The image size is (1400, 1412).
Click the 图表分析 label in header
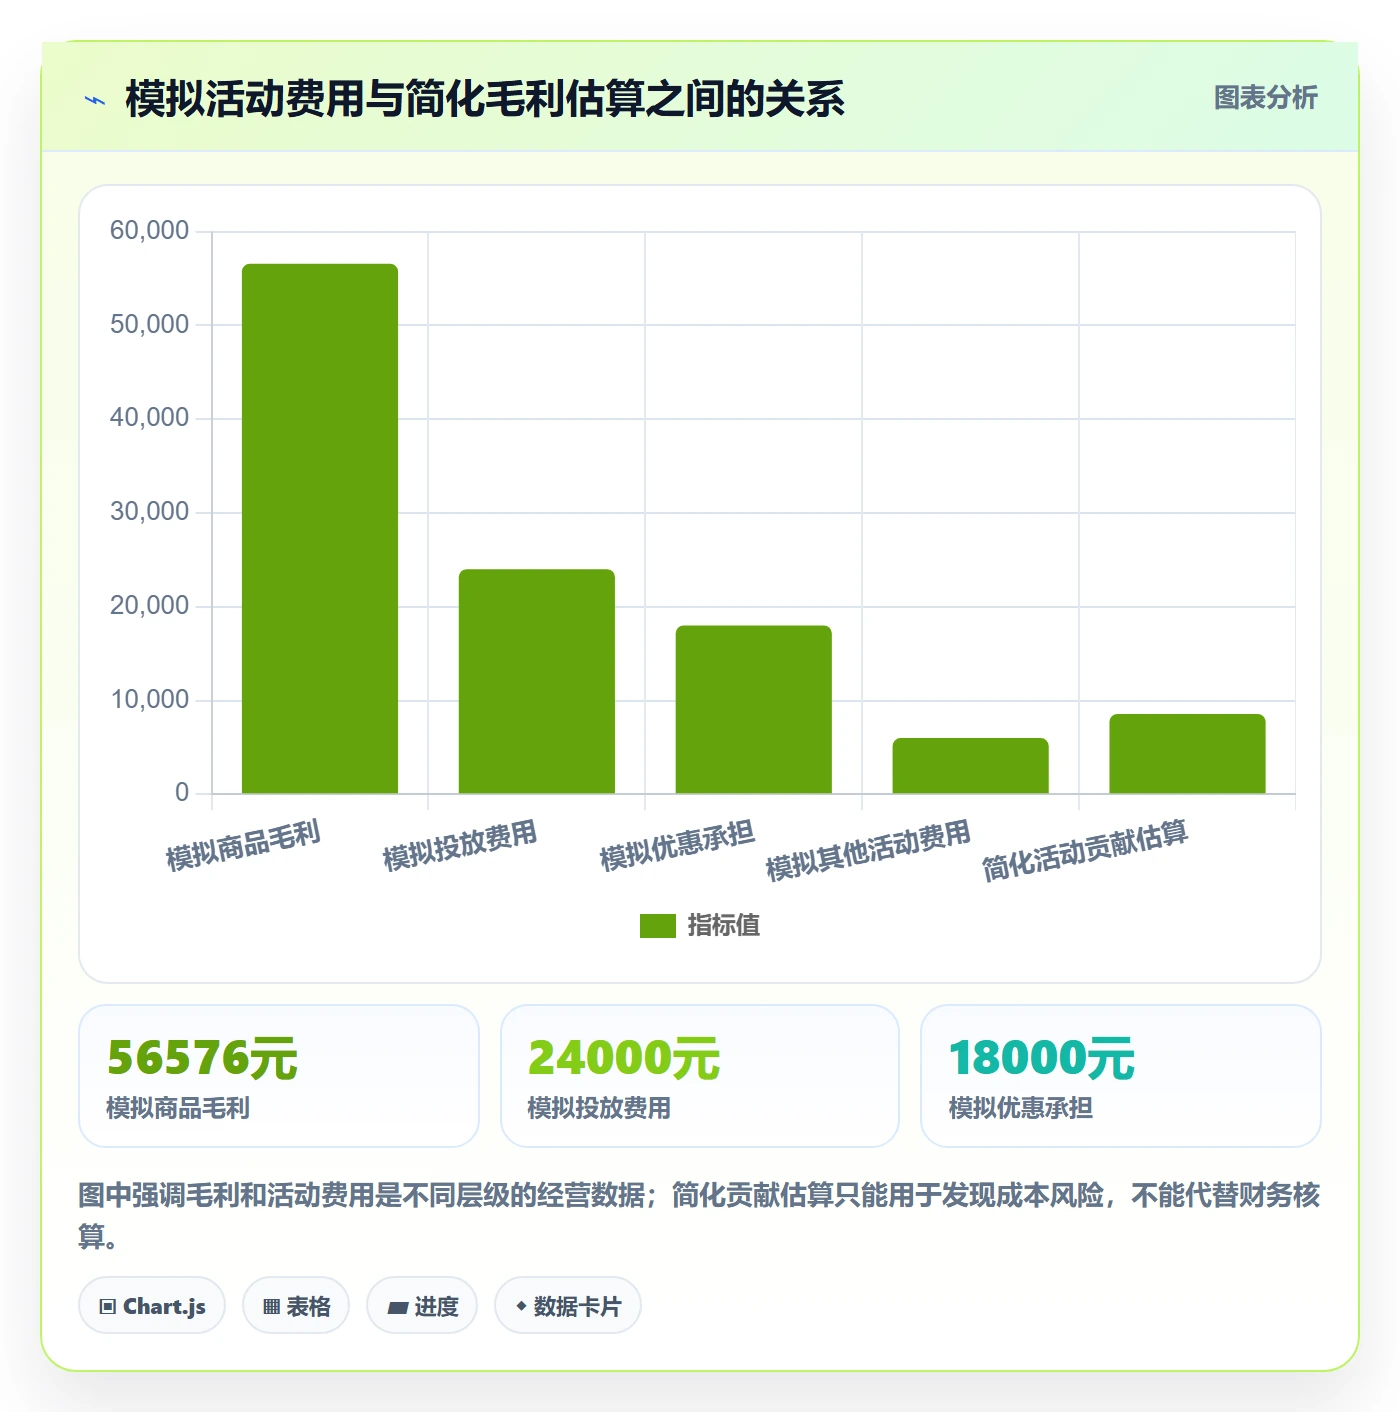tap(1265, 98)
